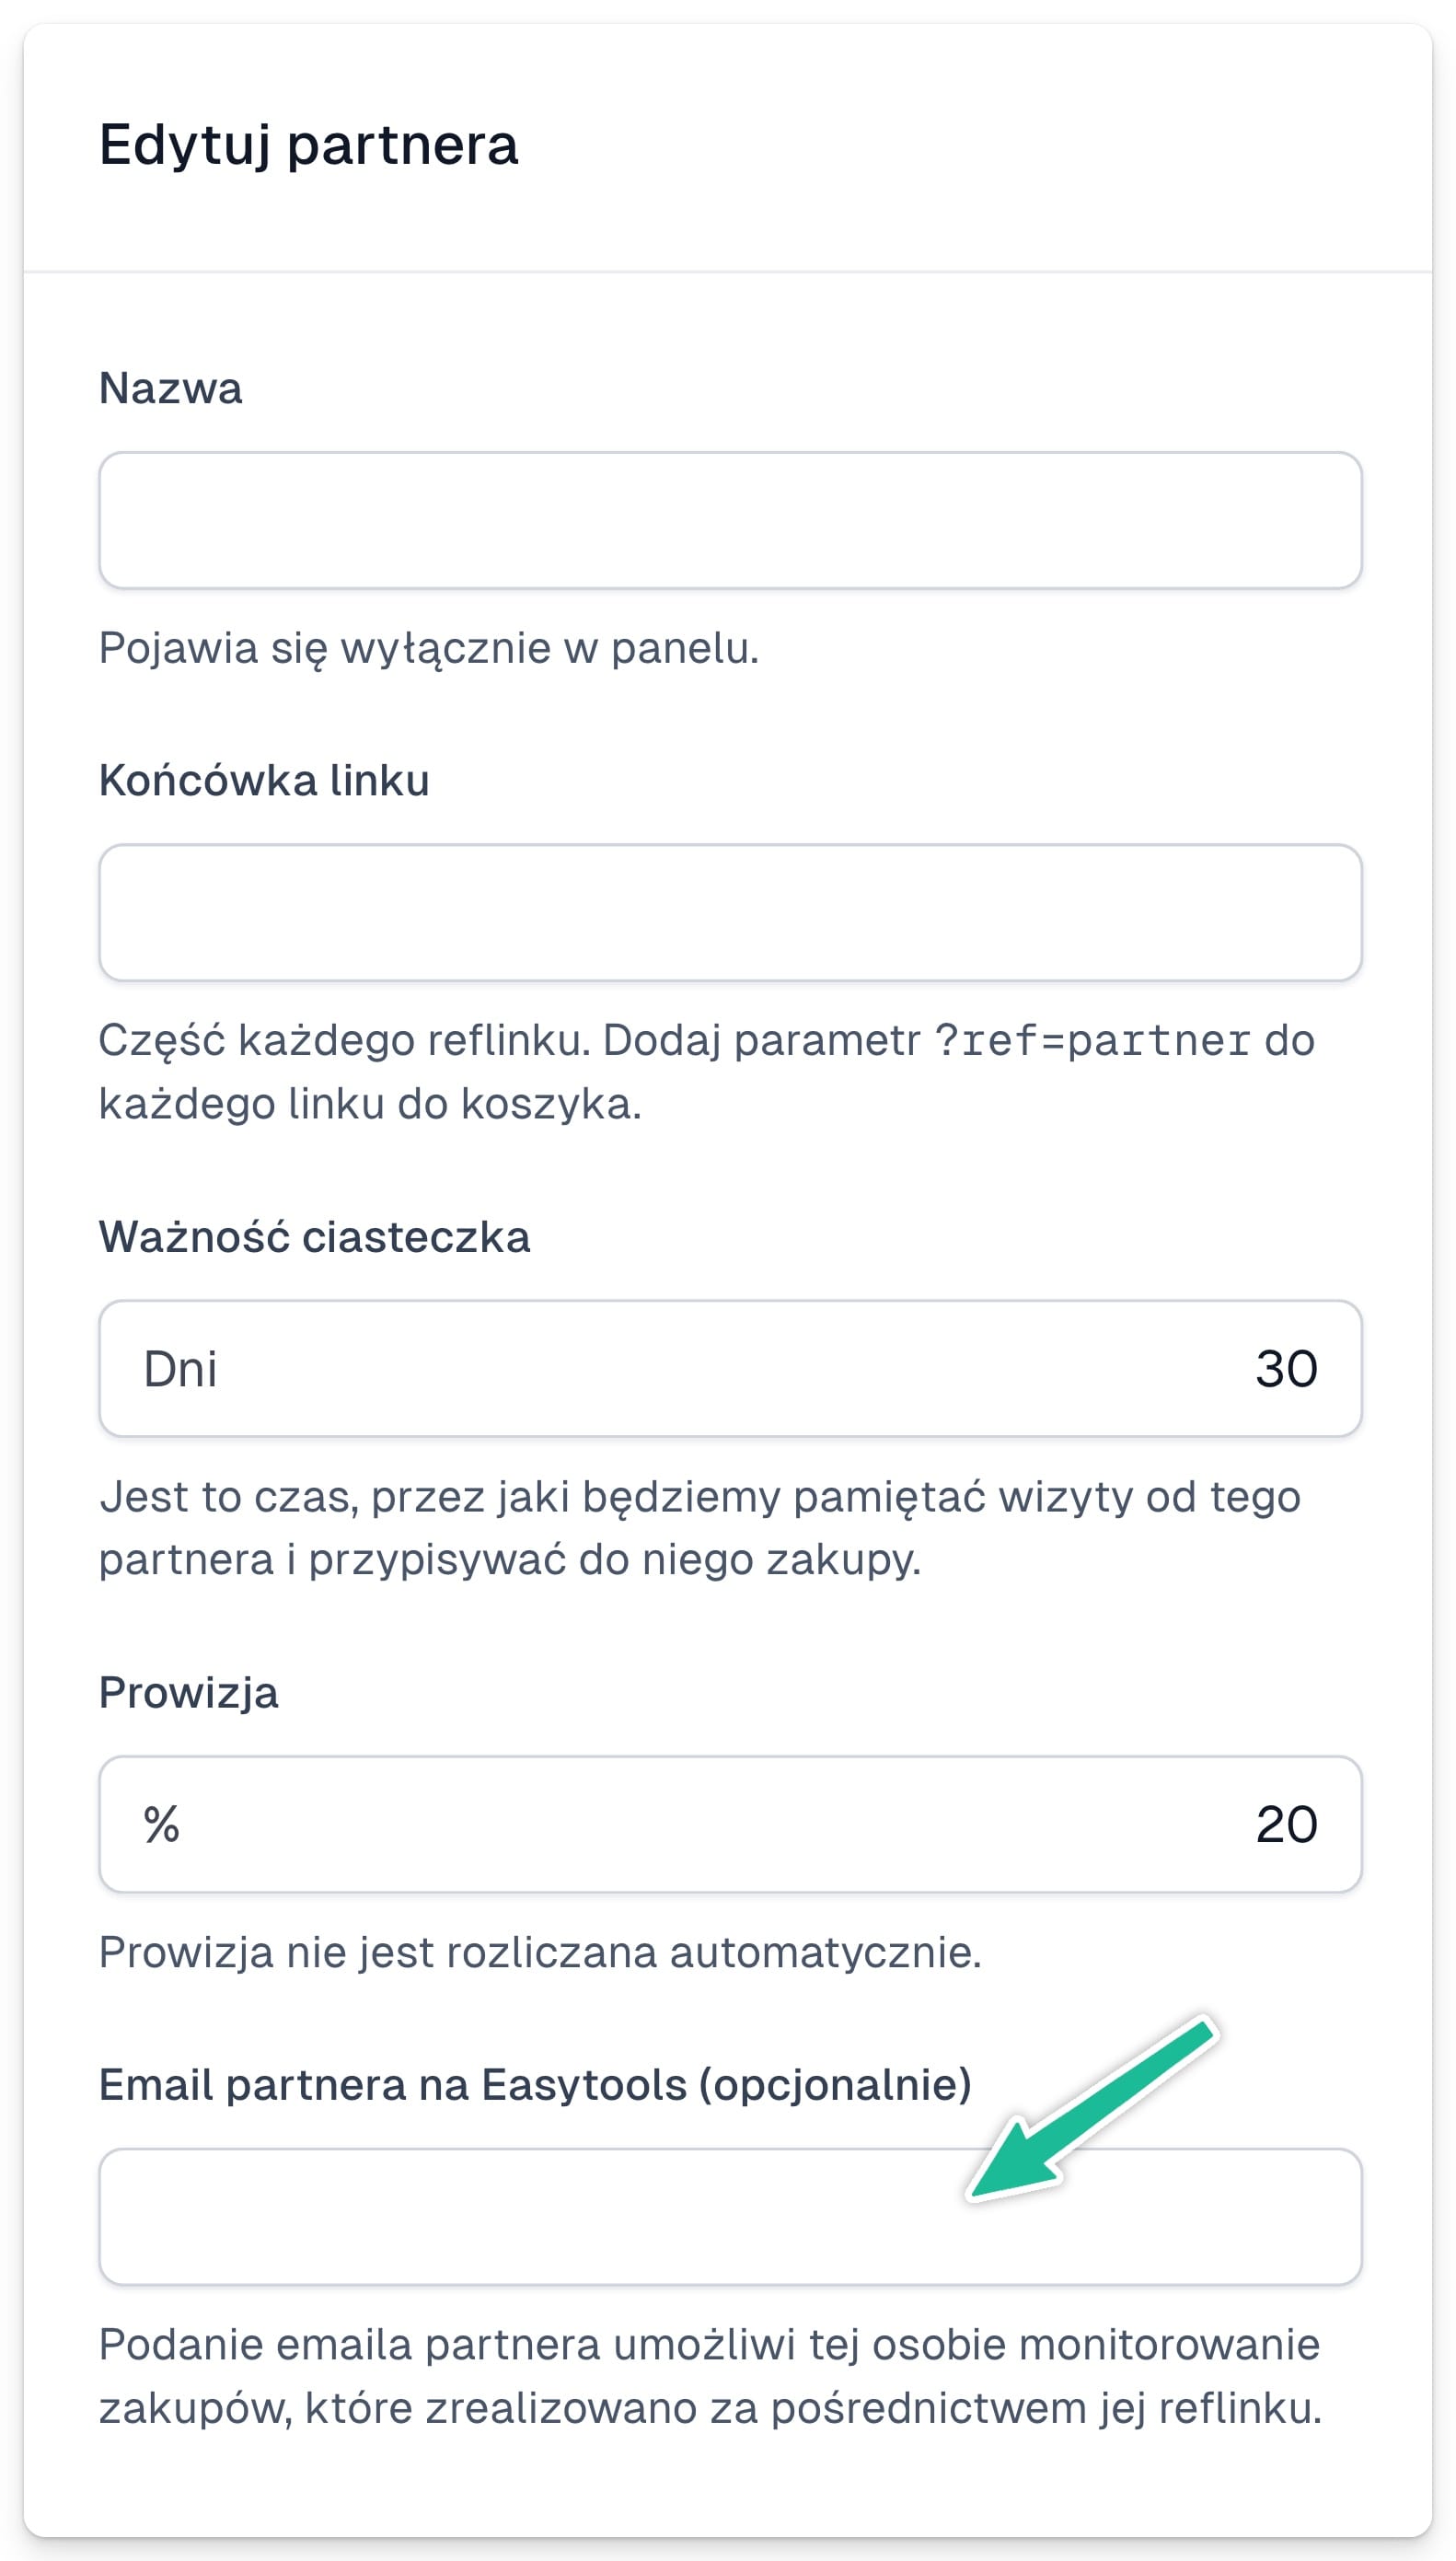
Task: Focus the Email partnera na Easytools field
Action: (730, 2216)
